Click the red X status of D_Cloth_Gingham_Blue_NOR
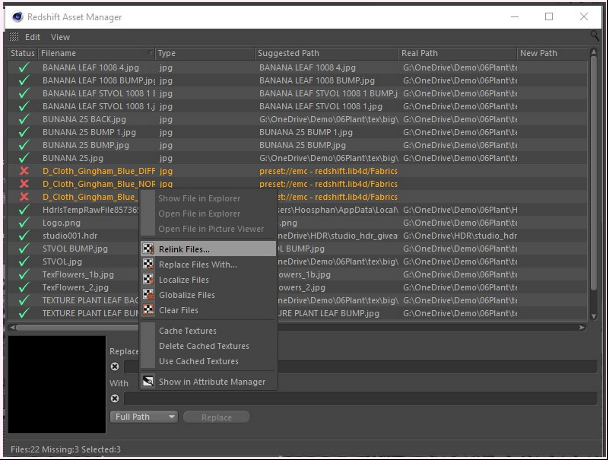 coord(24,184)
